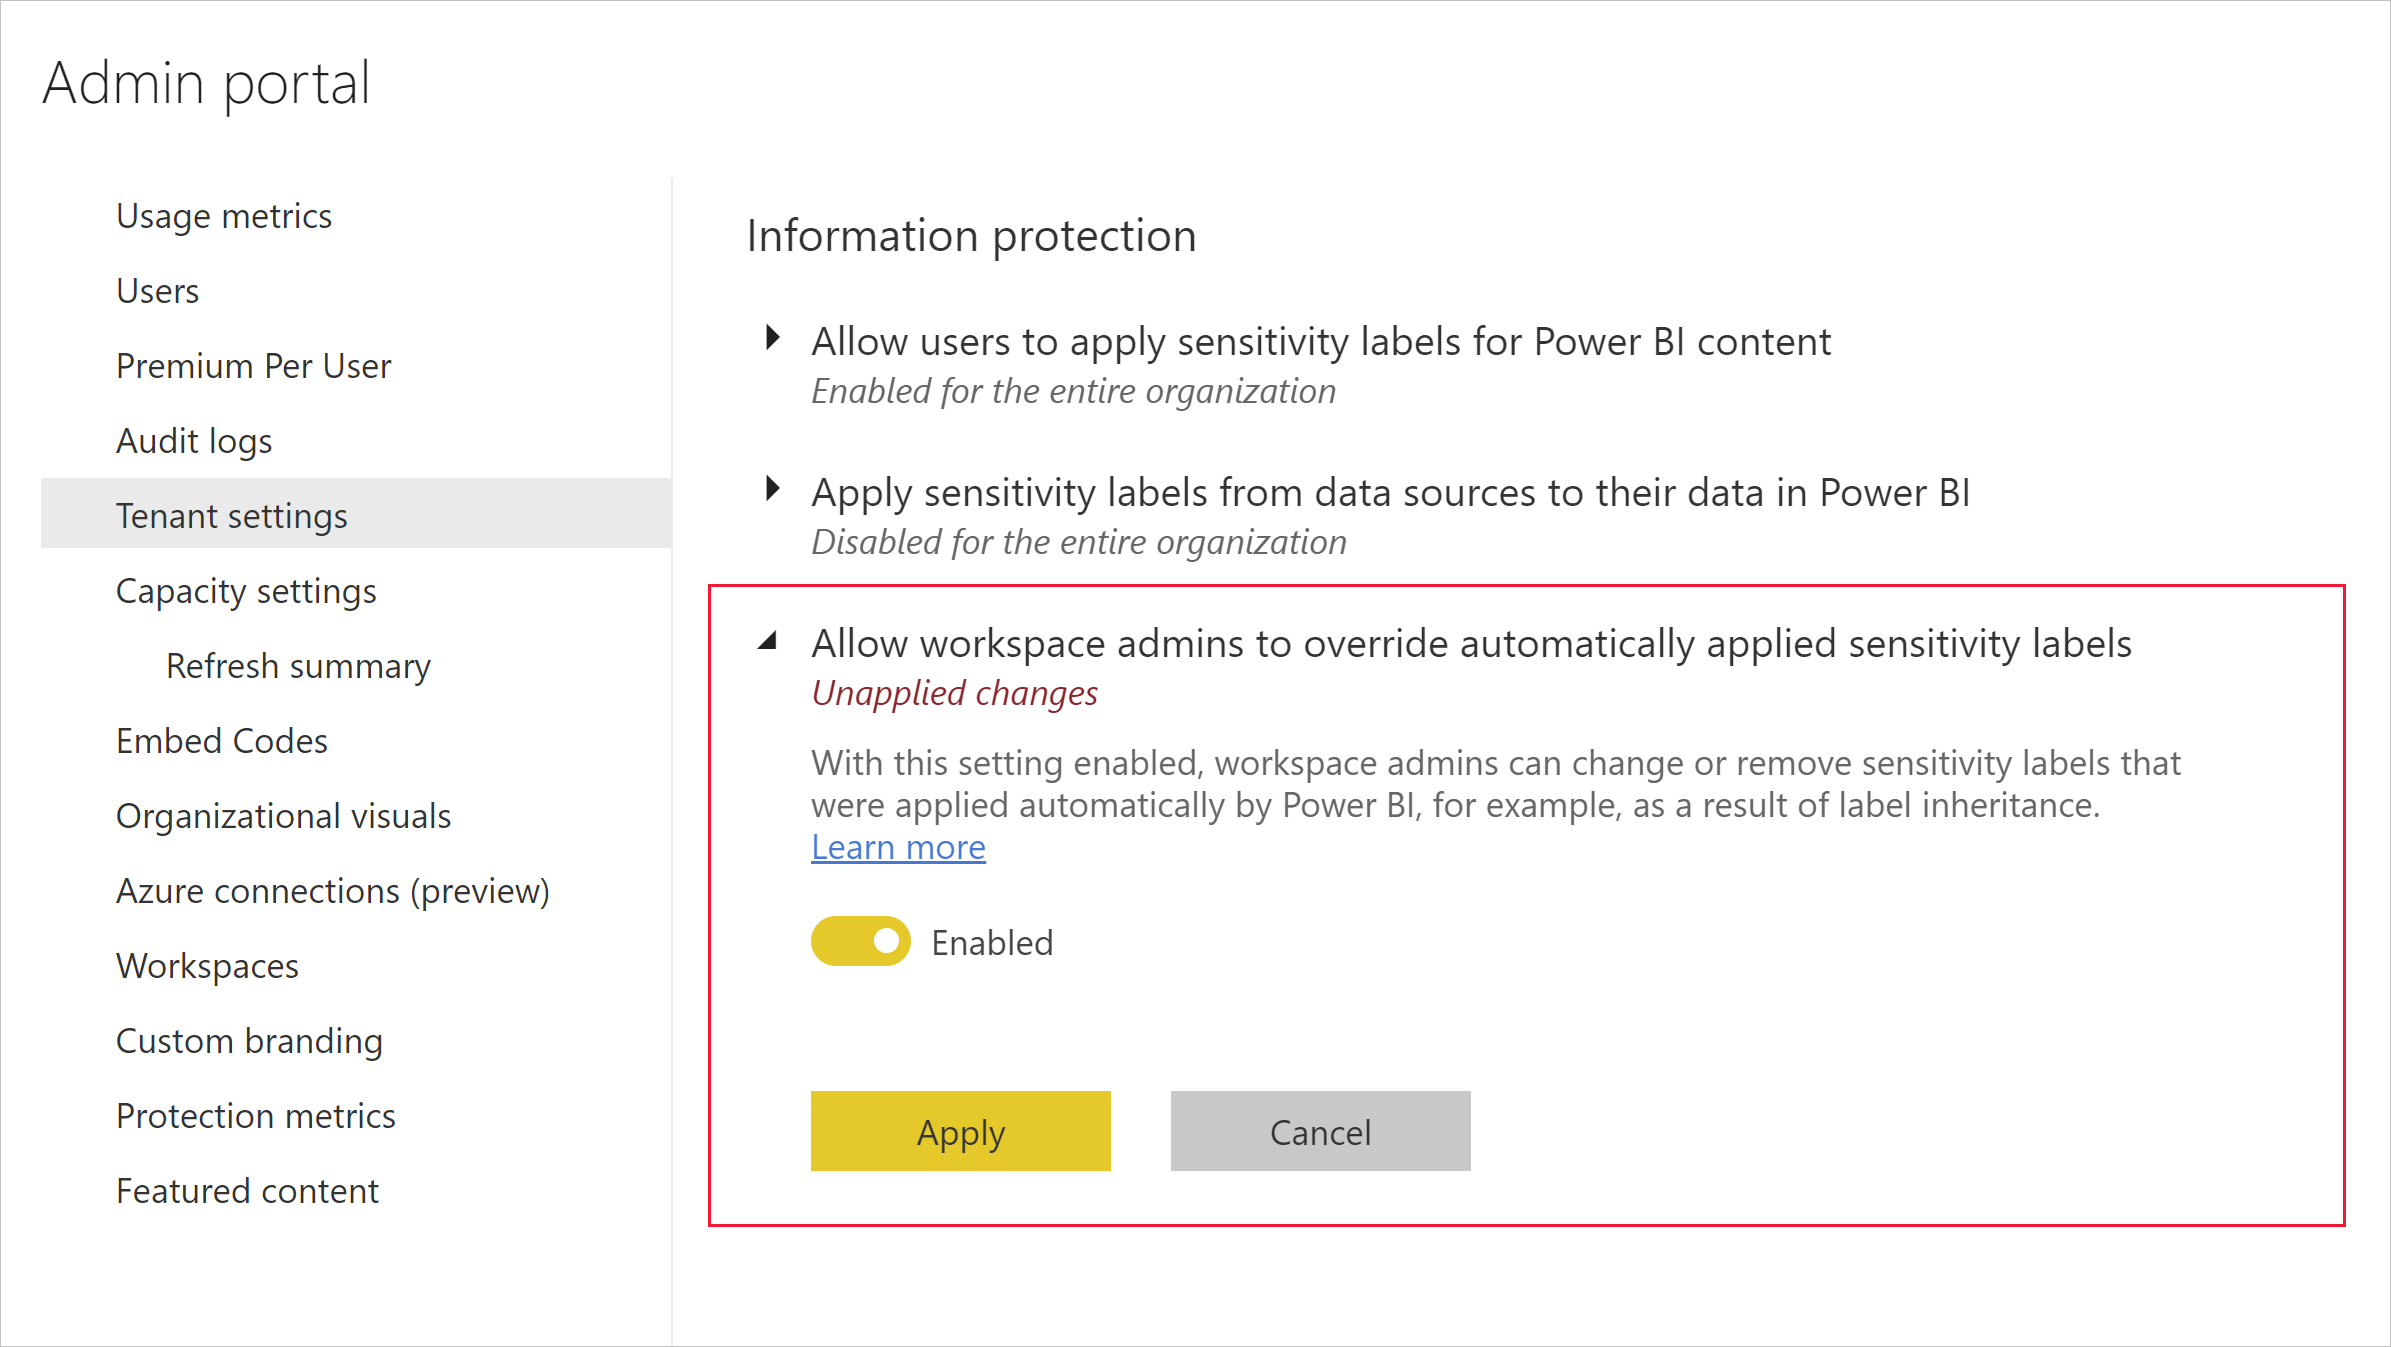The height and width of the screenshot is (1347, 2391).
Task: Click the Audit logs navigation icon
Action: point(194,439)
